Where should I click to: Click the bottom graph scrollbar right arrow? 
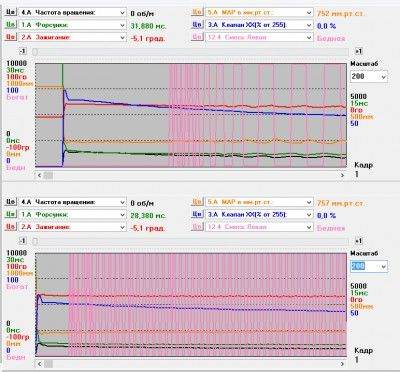pyautogui.click(x=342, y=364)
